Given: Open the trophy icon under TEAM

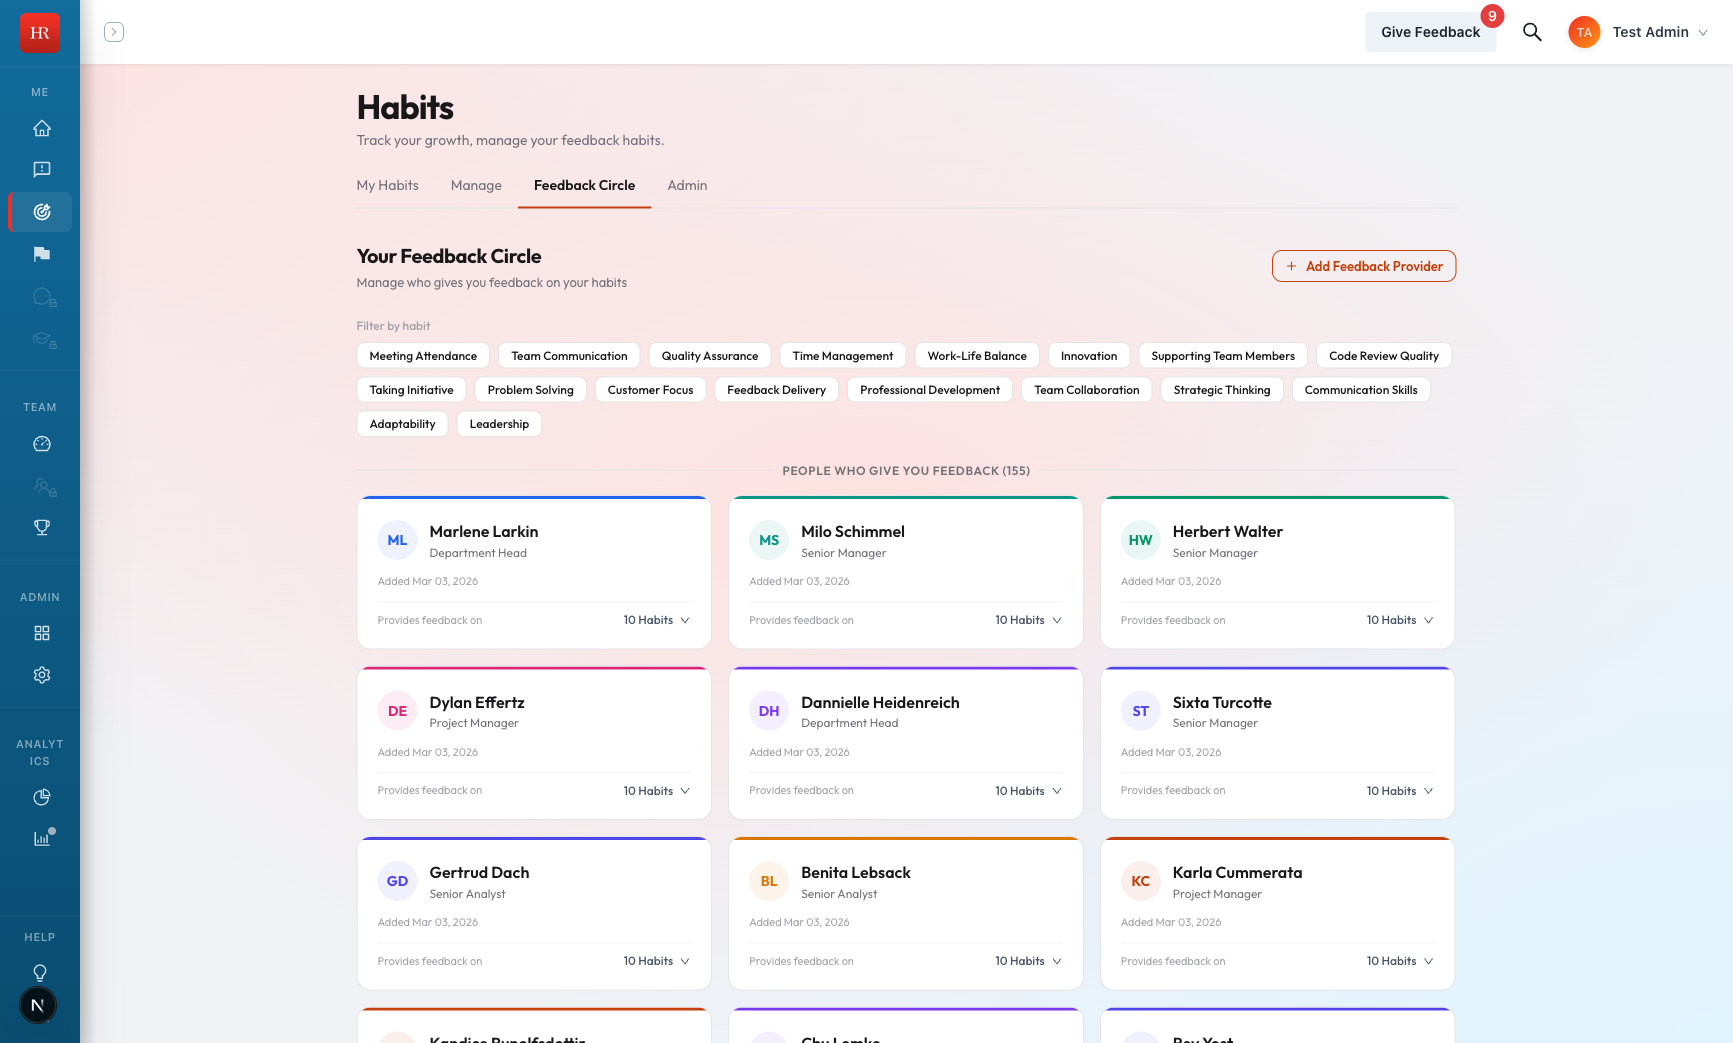Looking at the screenshot, I should (41, 527).
